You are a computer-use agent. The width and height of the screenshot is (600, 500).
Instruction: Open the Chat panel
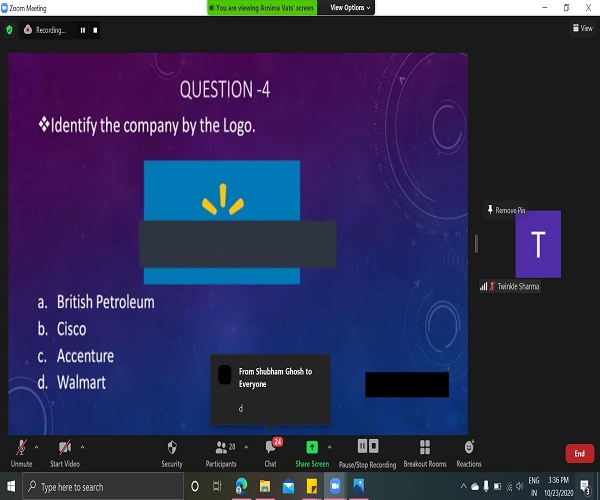pos(271,454)
